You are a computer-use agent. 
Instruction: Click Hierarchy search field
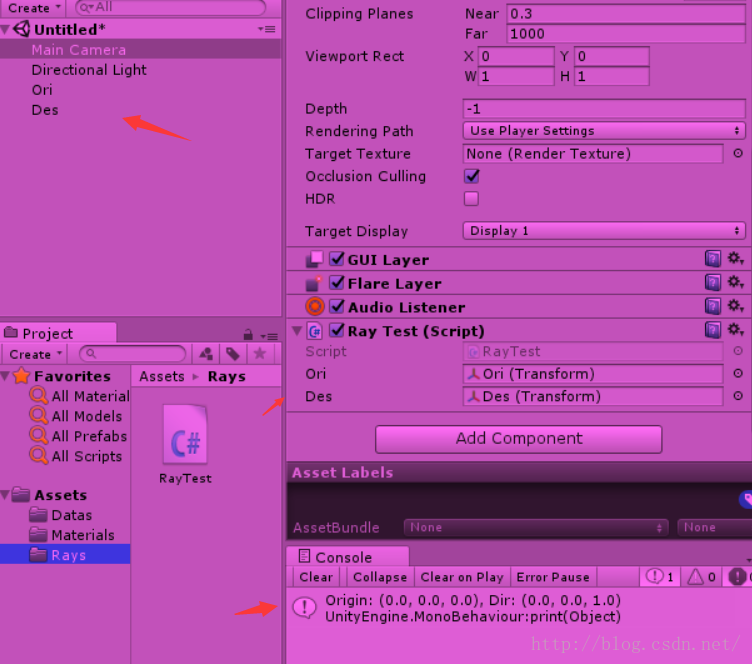tap(170, 7)
